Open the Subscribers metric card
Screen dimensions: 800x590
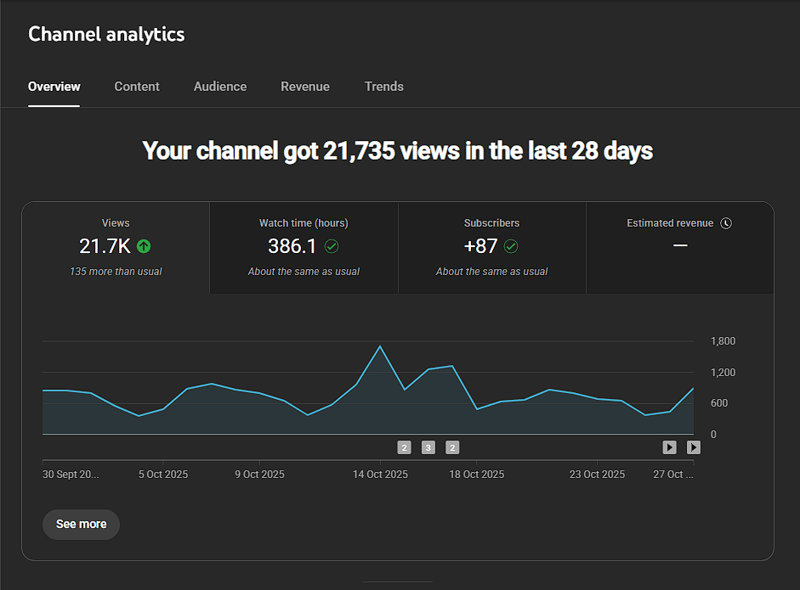492,248
